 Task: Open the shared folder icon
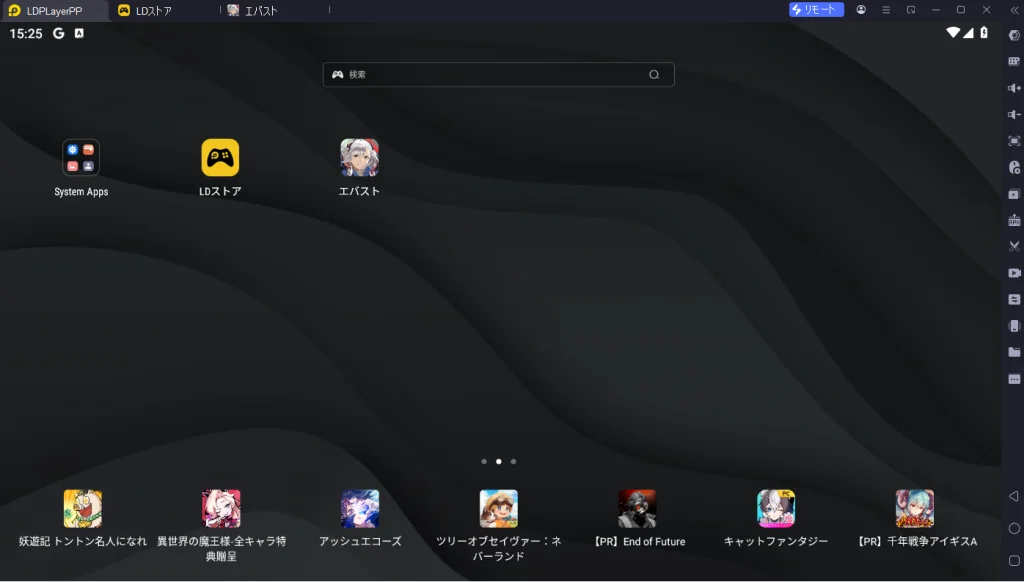pos(1014,352)
